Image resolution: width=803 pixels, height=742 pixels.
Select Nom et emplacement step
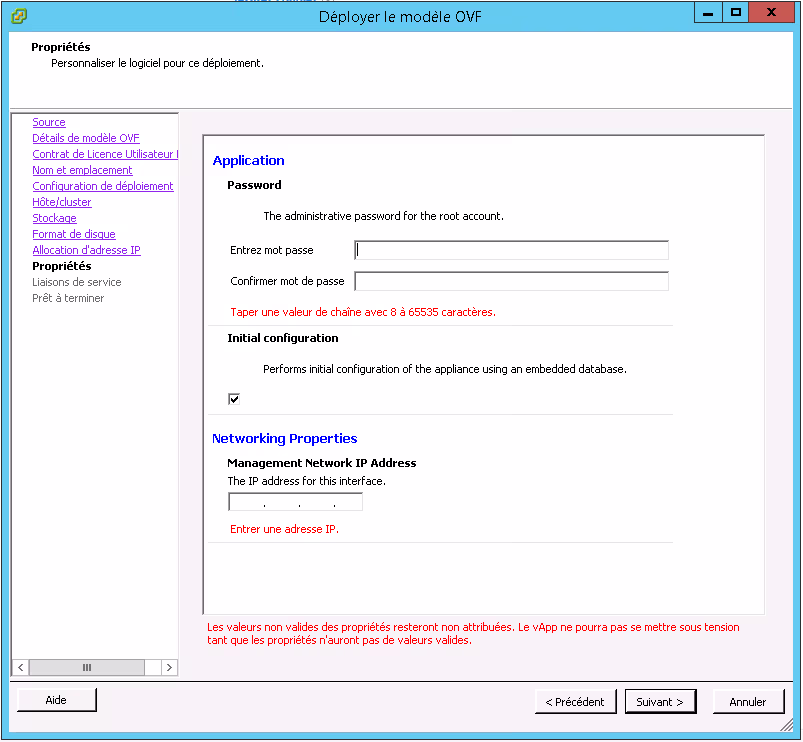[82, 170]
